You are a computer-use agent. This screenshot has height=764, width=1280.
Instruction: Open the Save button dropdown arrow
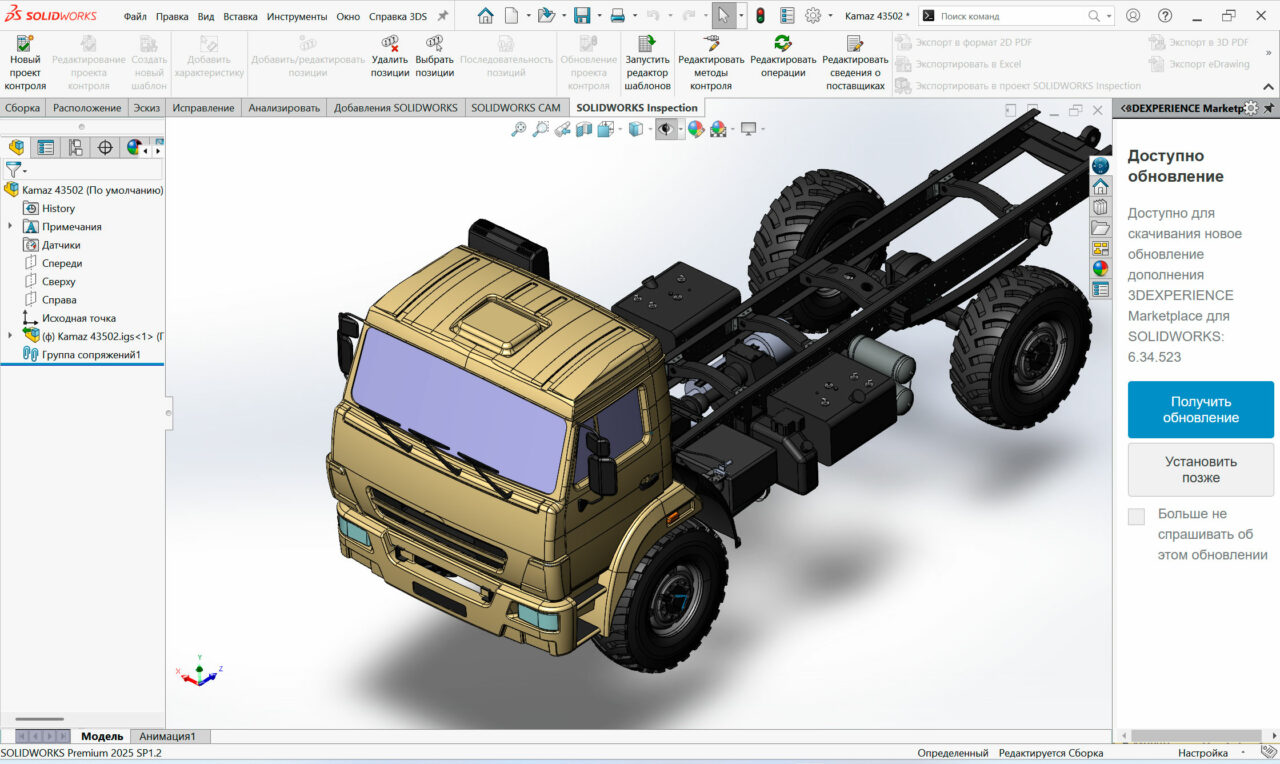(x=599, y=16)
